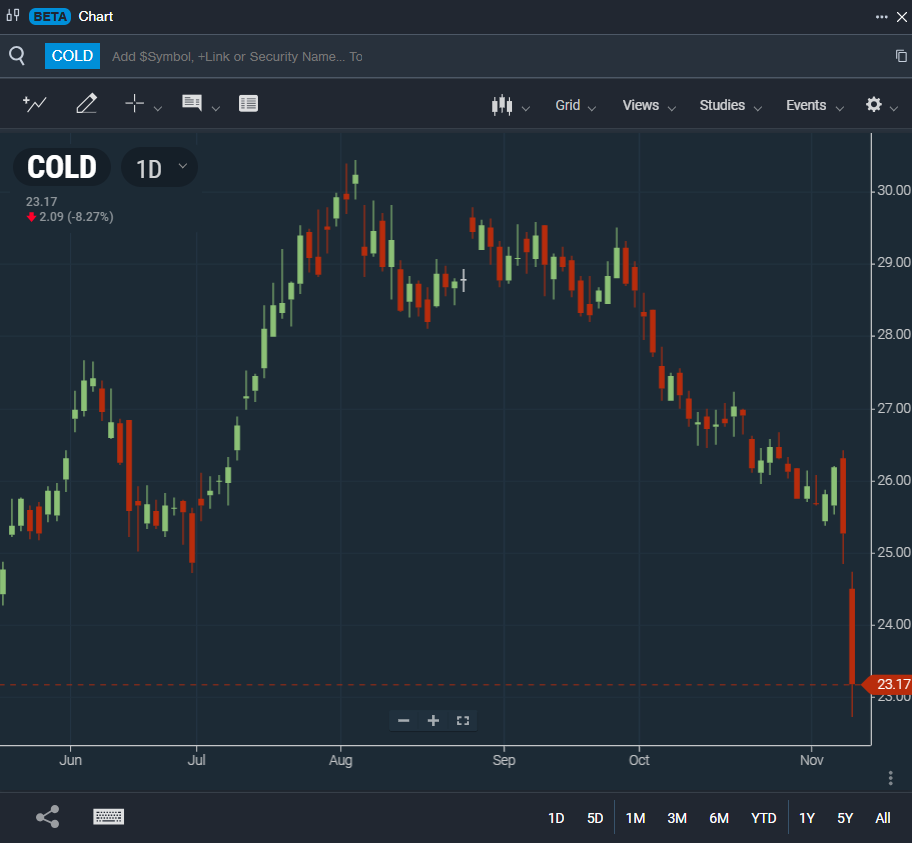
Task: Show the data table view icon
Action: 249,104
